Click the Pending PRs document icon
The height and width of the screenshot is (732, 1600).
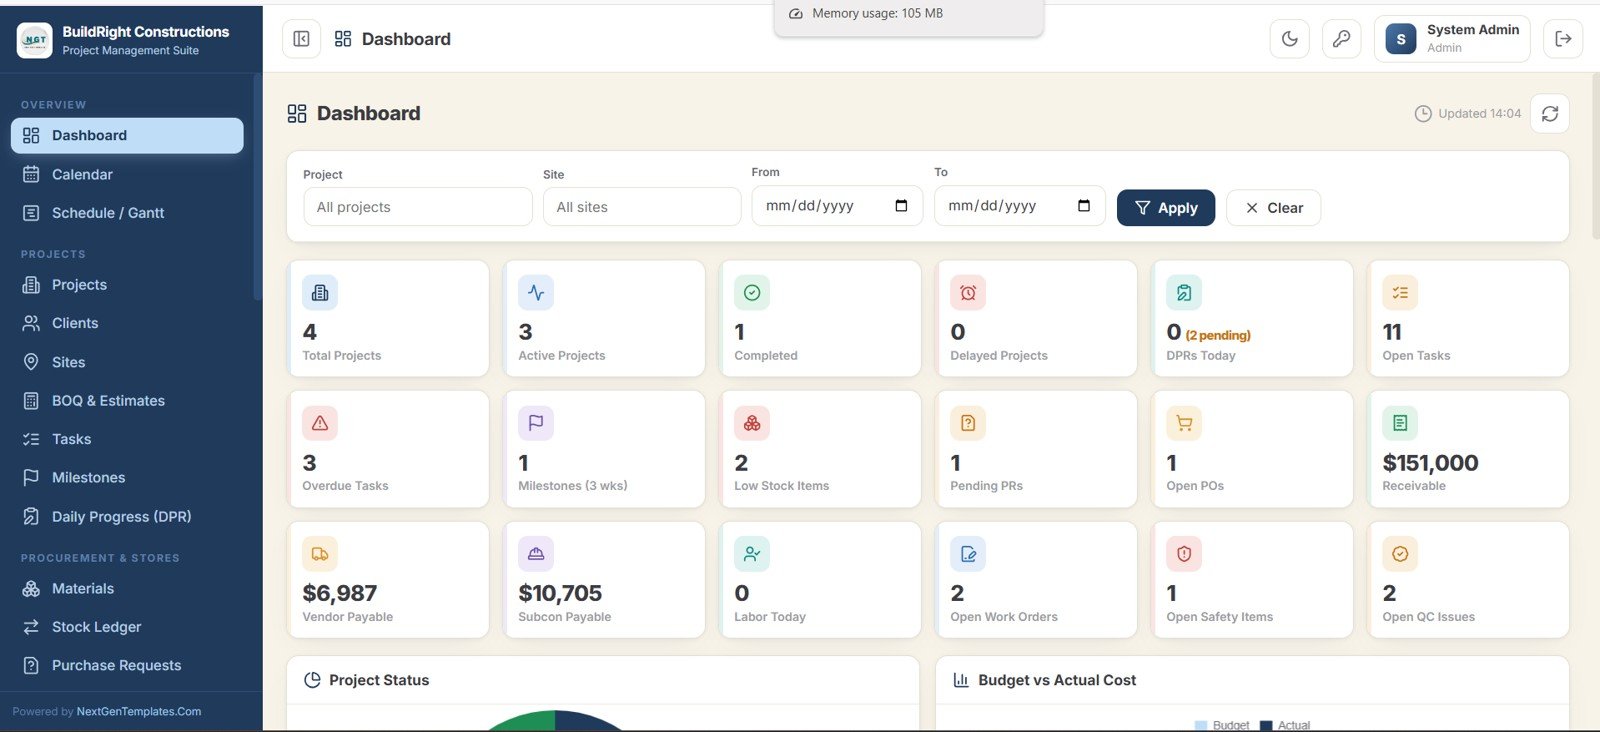tap(968, 423)
